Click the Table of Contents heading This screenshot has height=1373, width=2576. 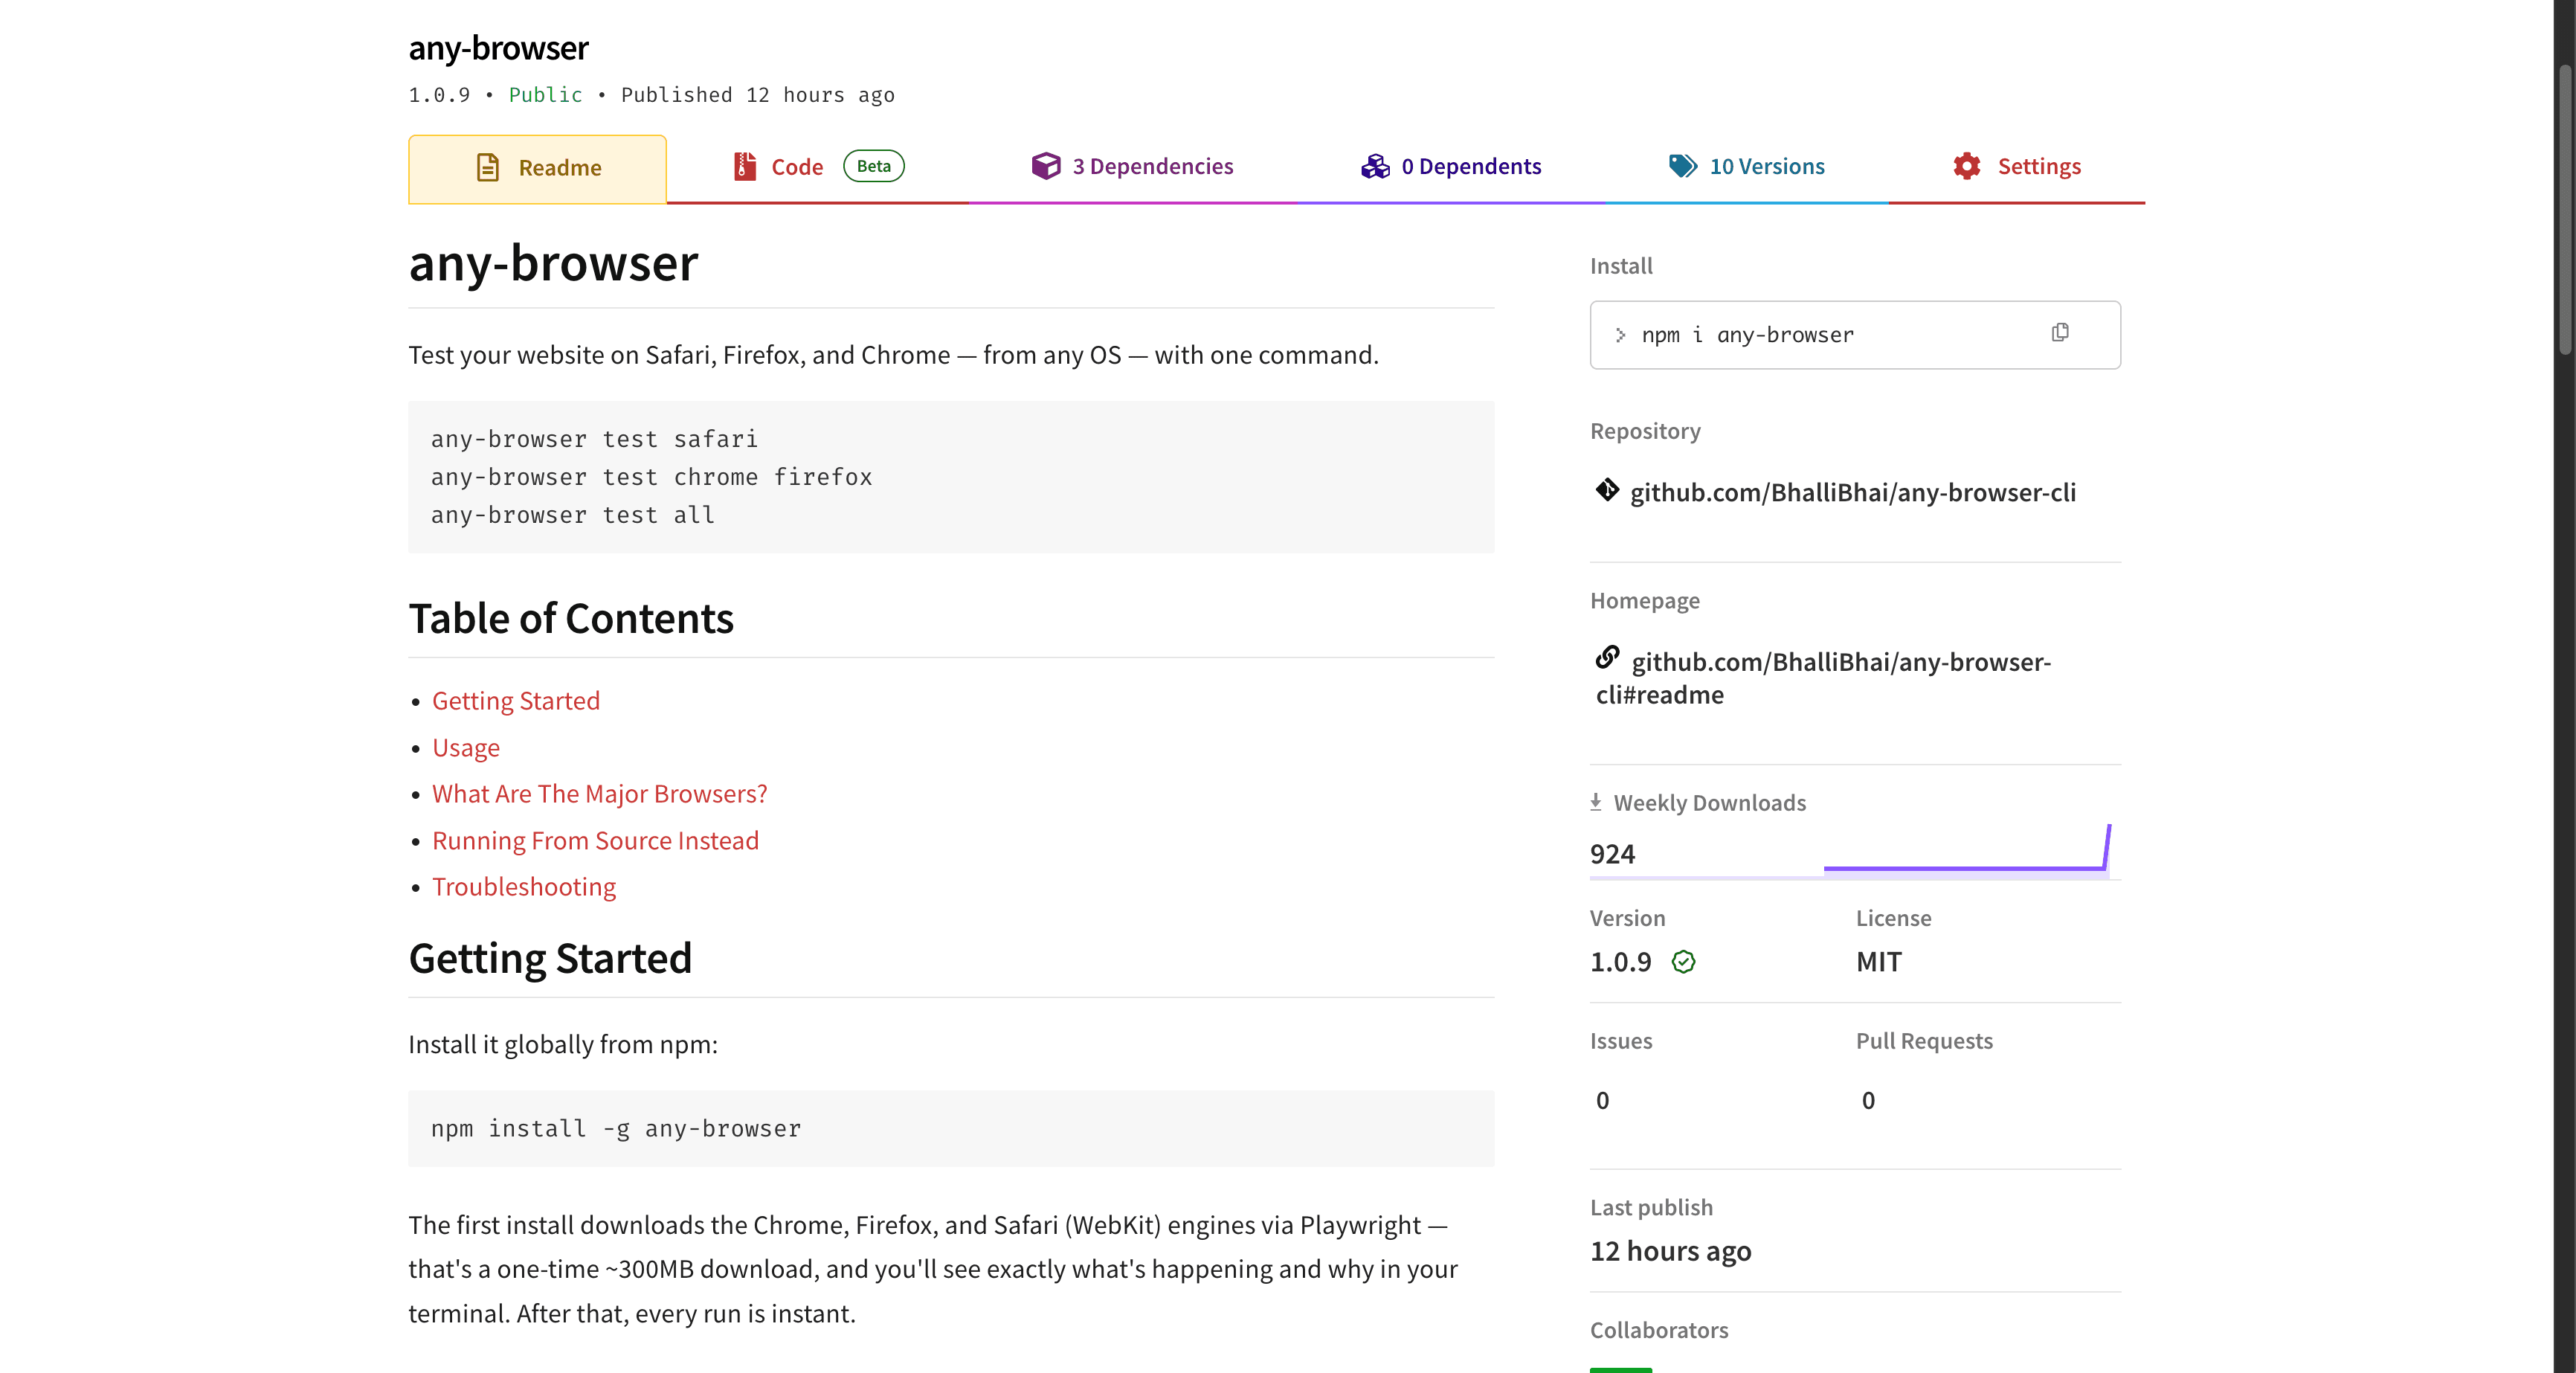[x=571, y=619]
